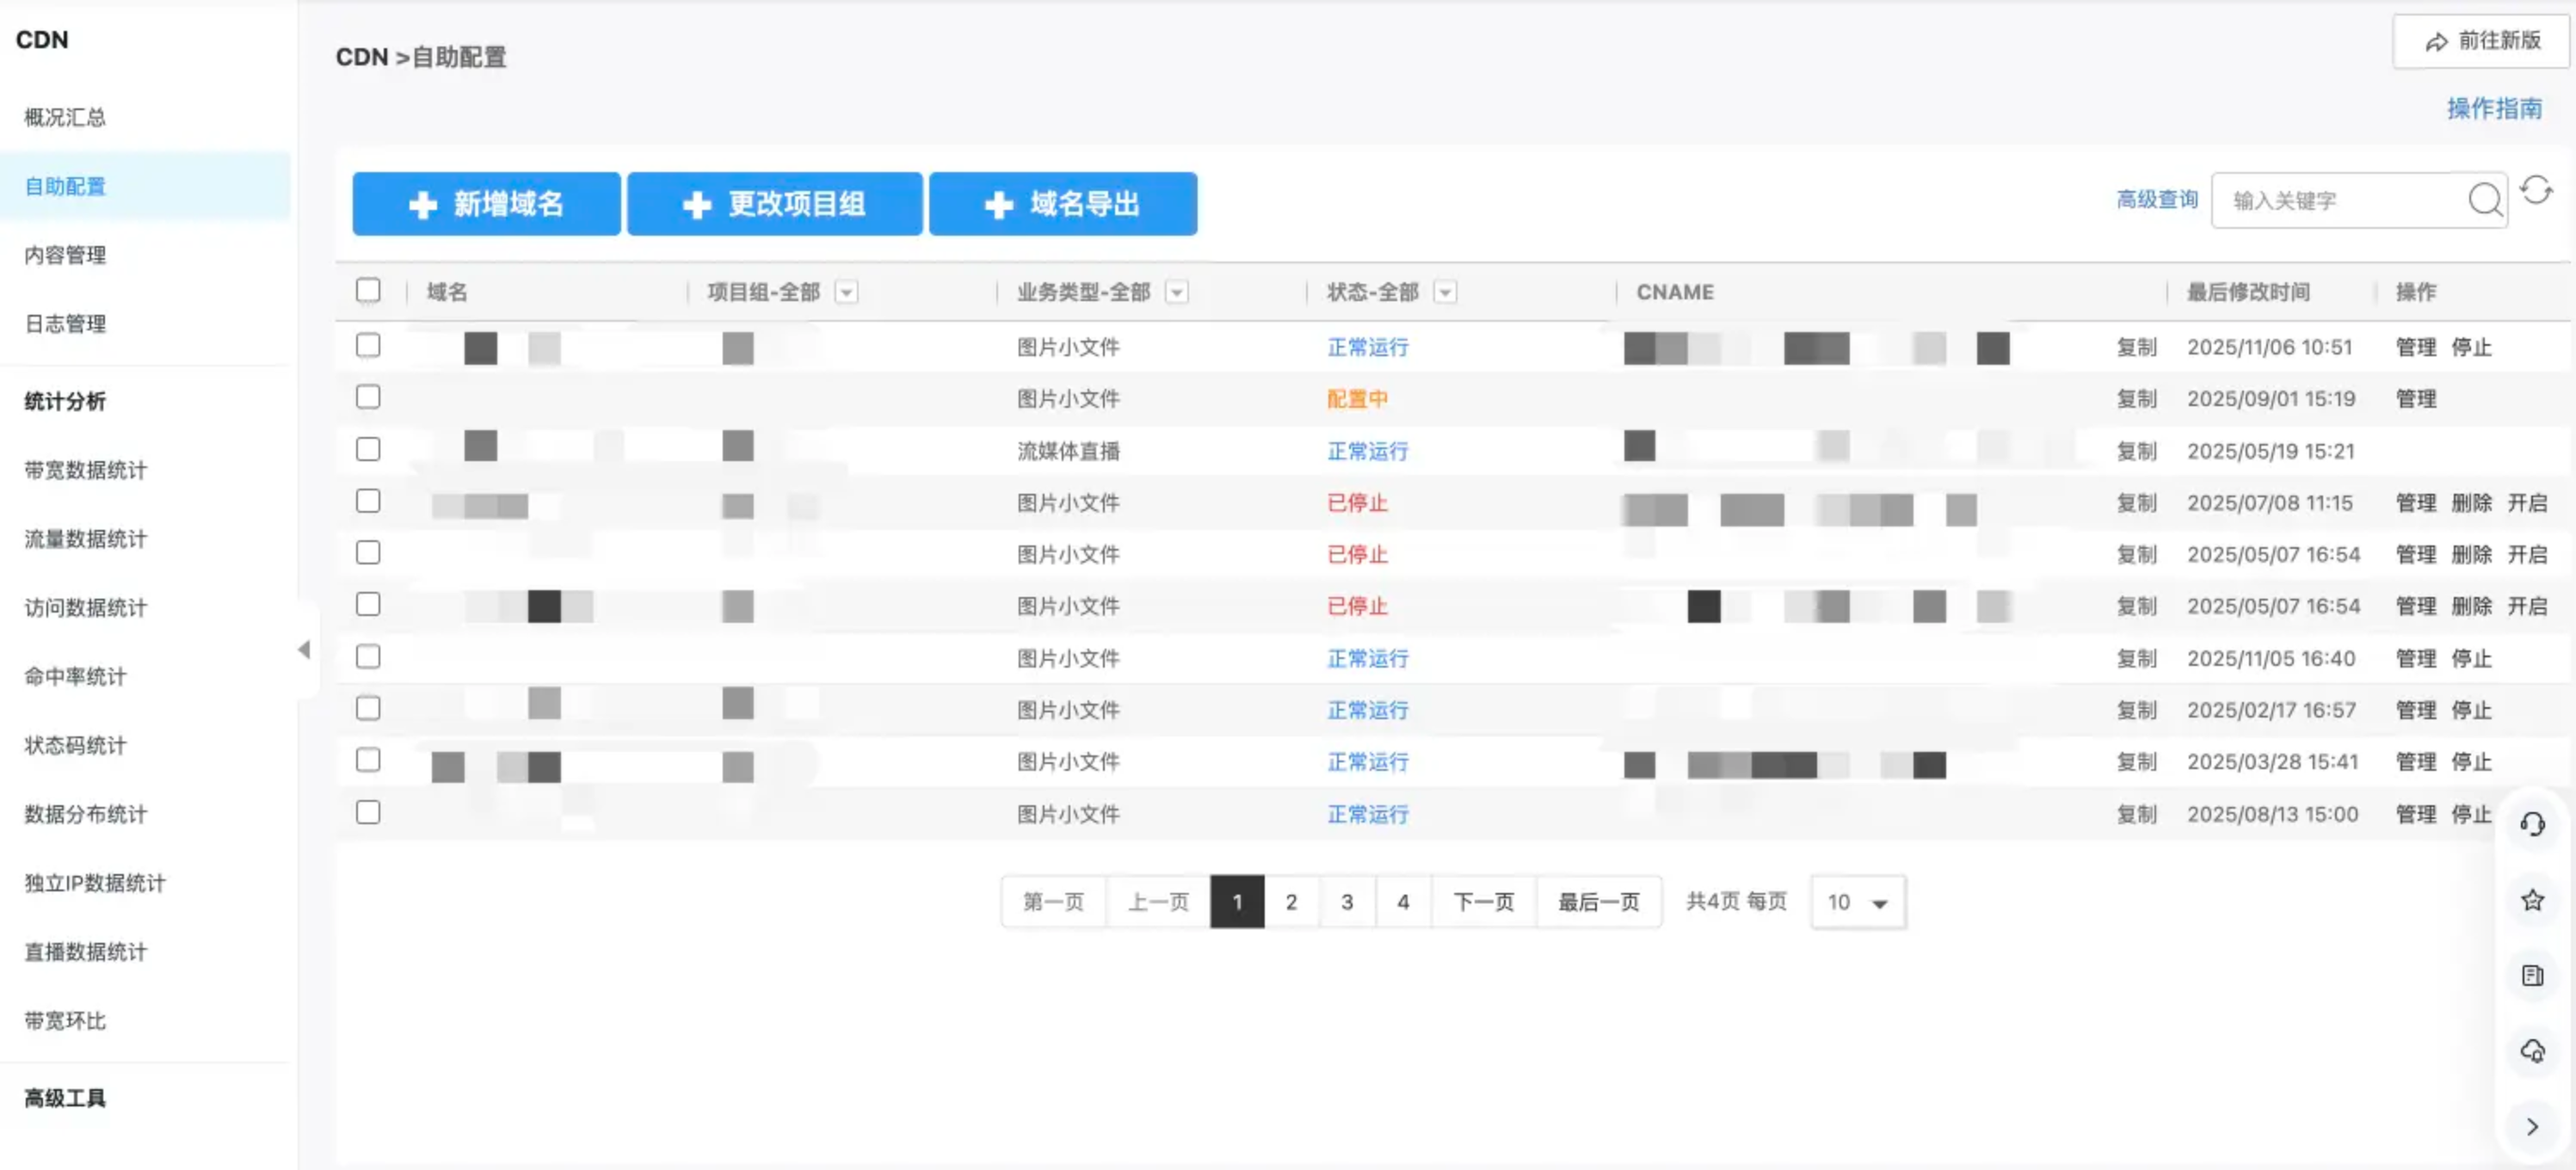Click the star favorite icon
Screen dimensions: 2576x1170
2532,900
